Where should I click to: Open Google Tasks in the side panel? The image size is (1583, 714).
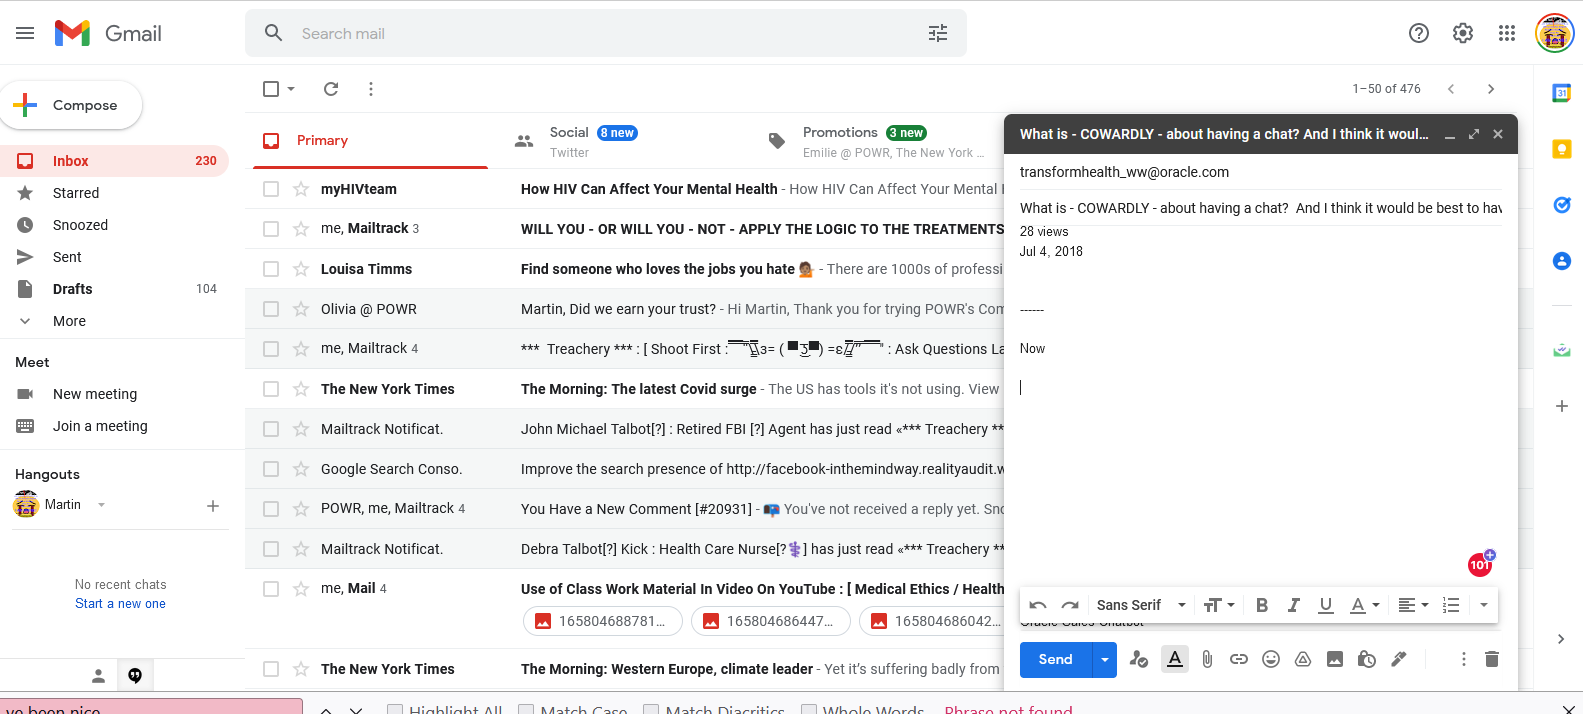[1561, 205]
